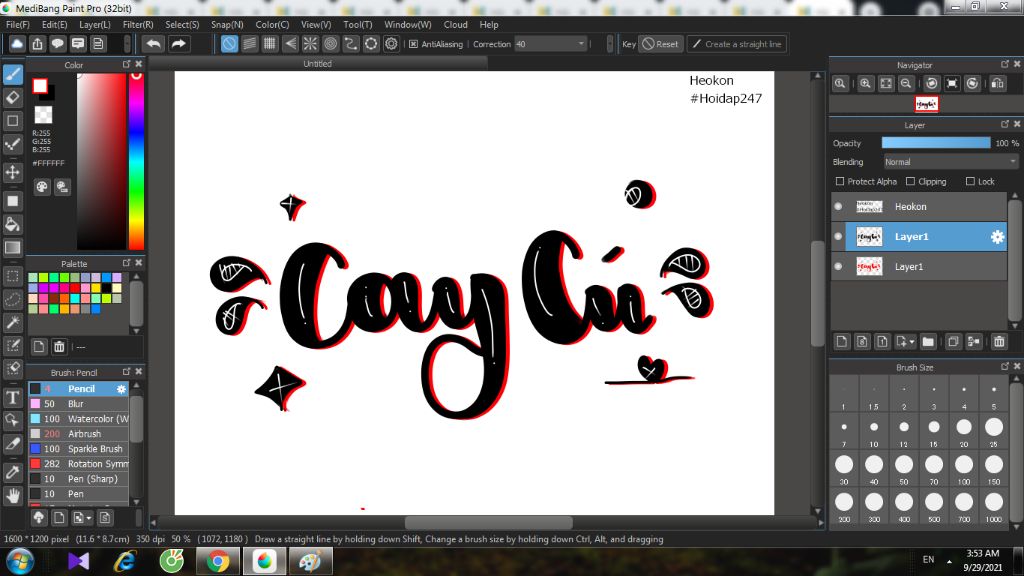1024x576 pixels.
Task: Select the Text tool
Action: click(12, 397)
